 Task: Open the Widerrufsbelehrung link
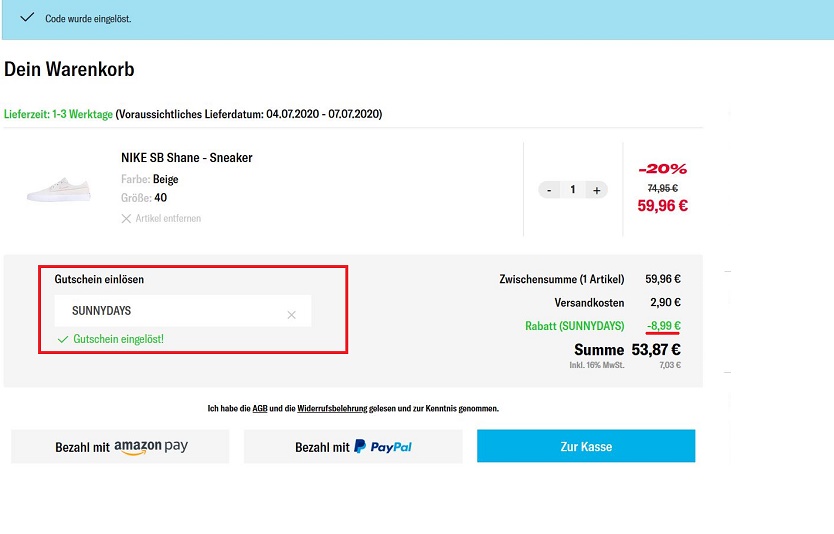click(x=332, y=408)
